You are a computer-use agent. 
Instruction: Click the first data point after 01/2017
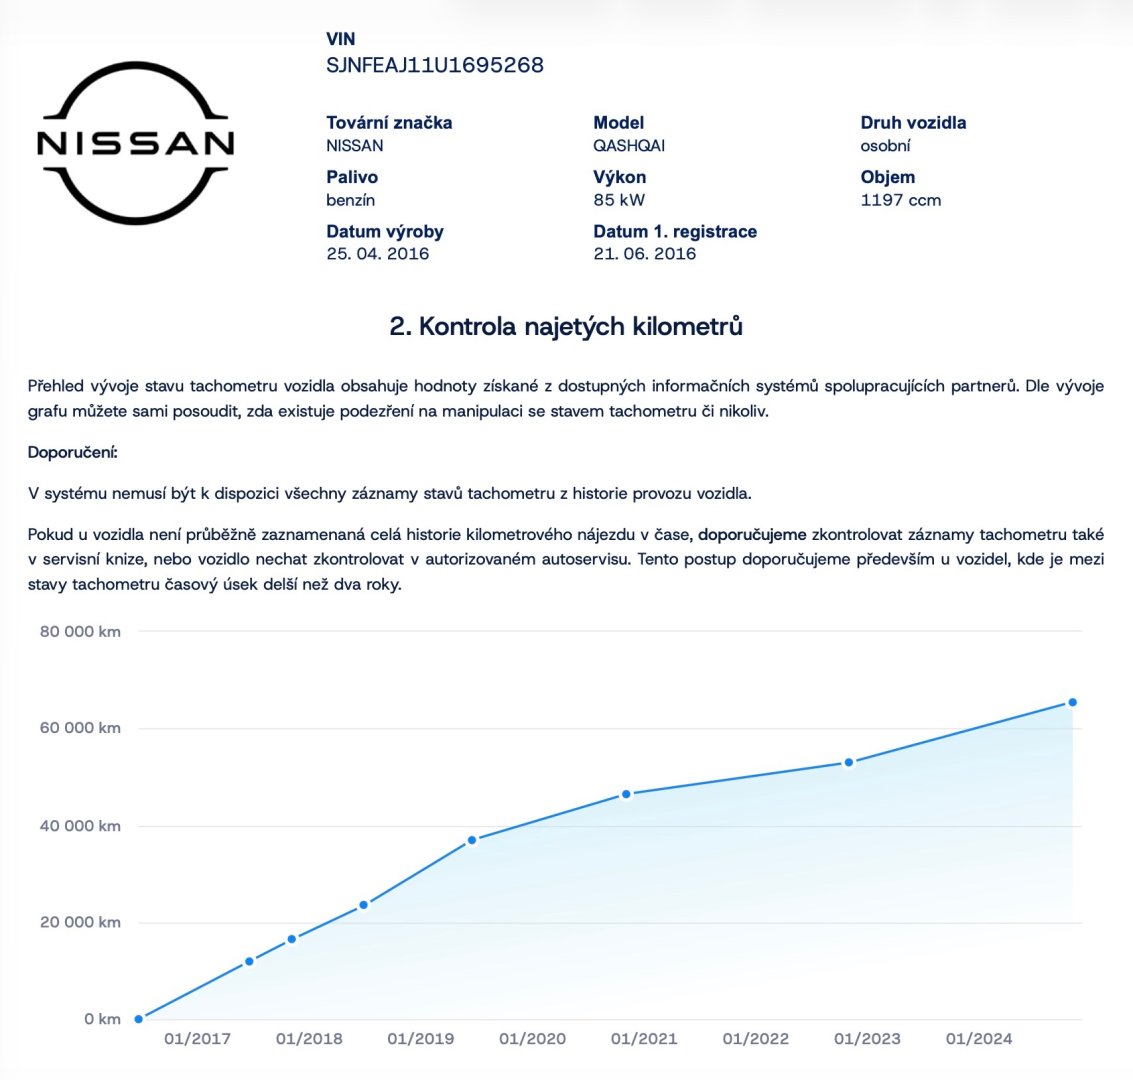coord(249,961)
